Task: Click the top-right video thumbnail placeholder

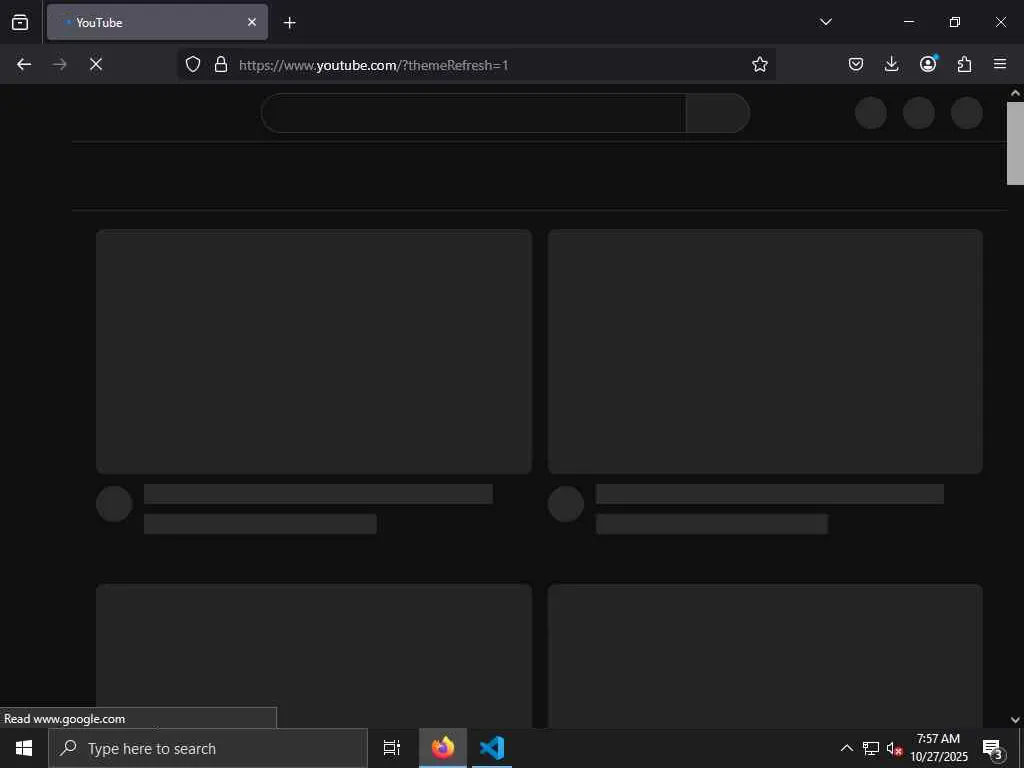Action: point(765,351)
